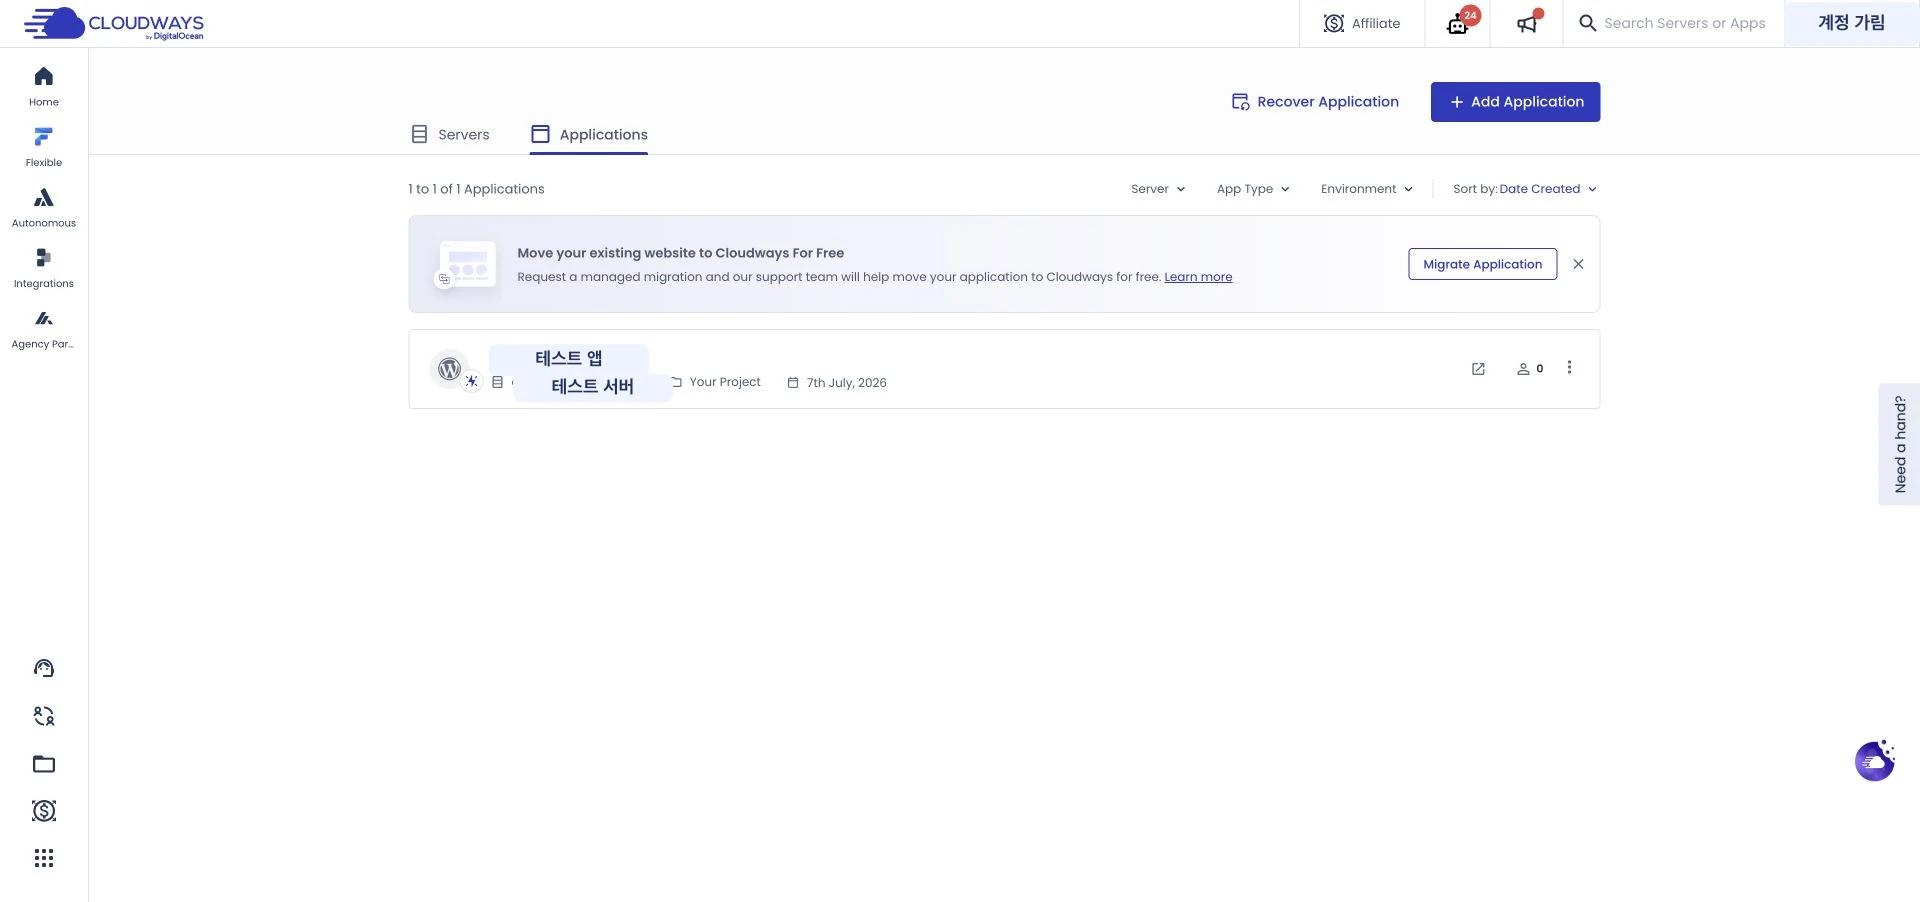Click the Add Application button
This screenshot has height=902, width=1920.
pyautogui.click(x=1515, y=102)
